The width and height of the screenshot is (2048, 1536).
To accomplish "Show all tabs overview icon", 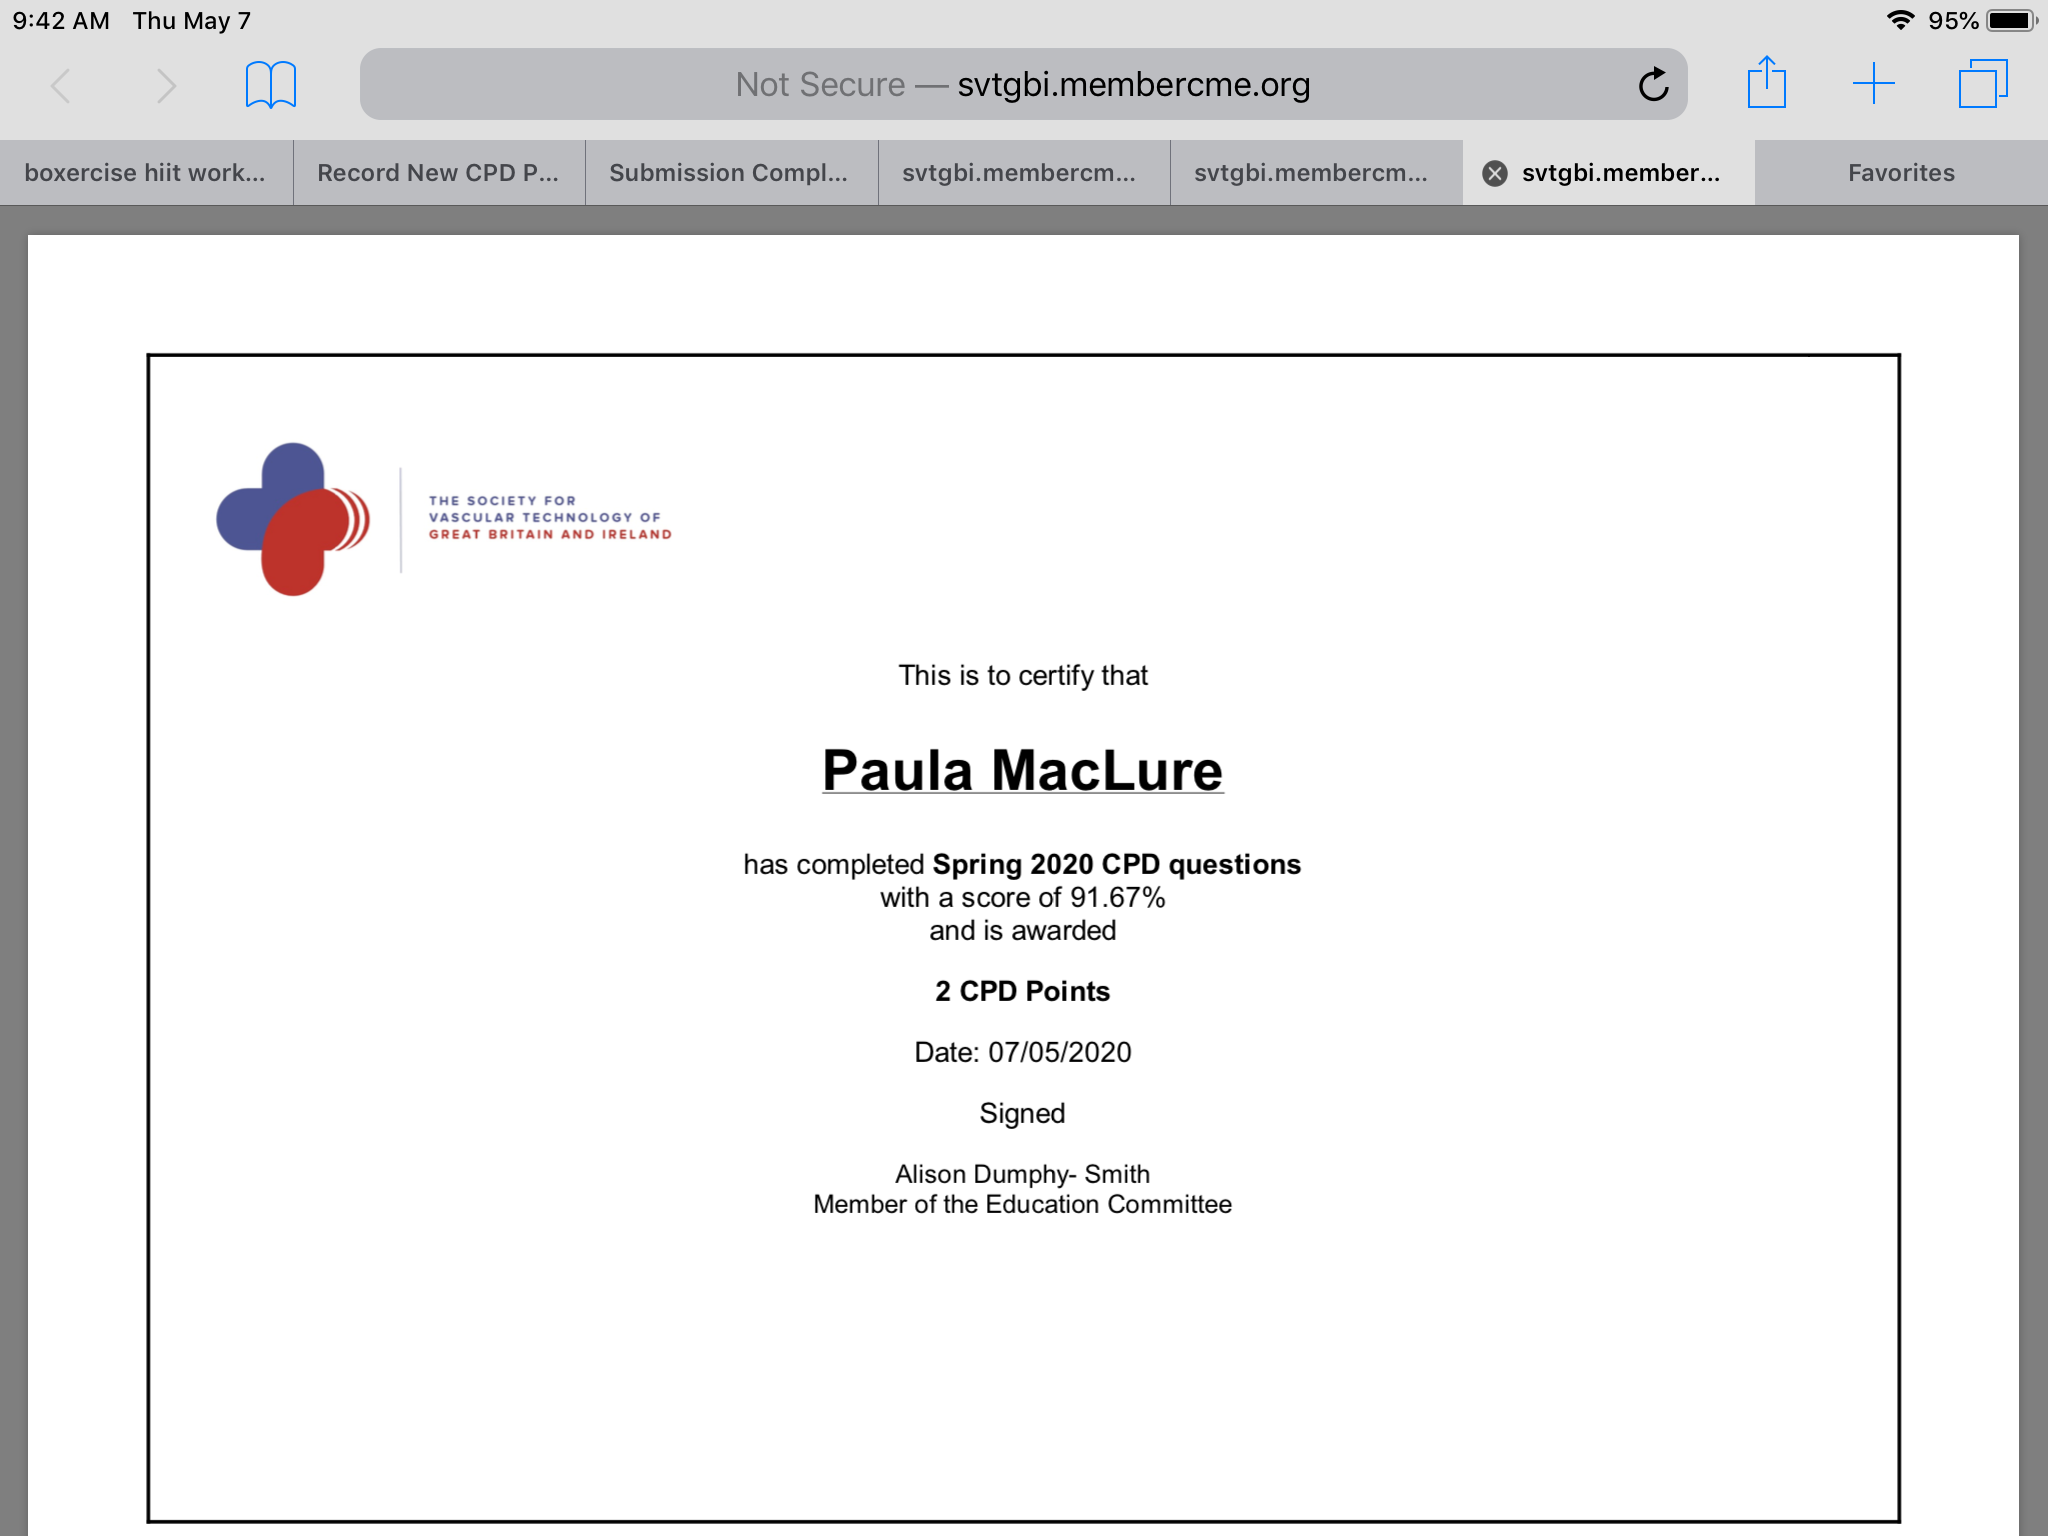I will coord(1982,84).
